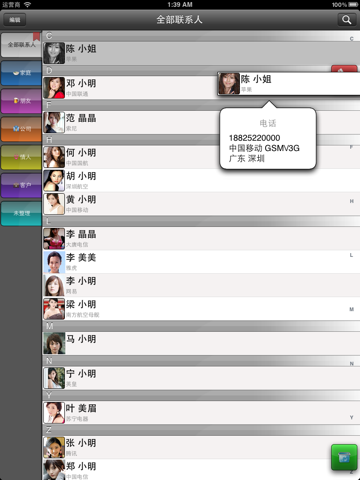Click the 编辑 edit button
The image size is (360, 480).
(15, 20)
